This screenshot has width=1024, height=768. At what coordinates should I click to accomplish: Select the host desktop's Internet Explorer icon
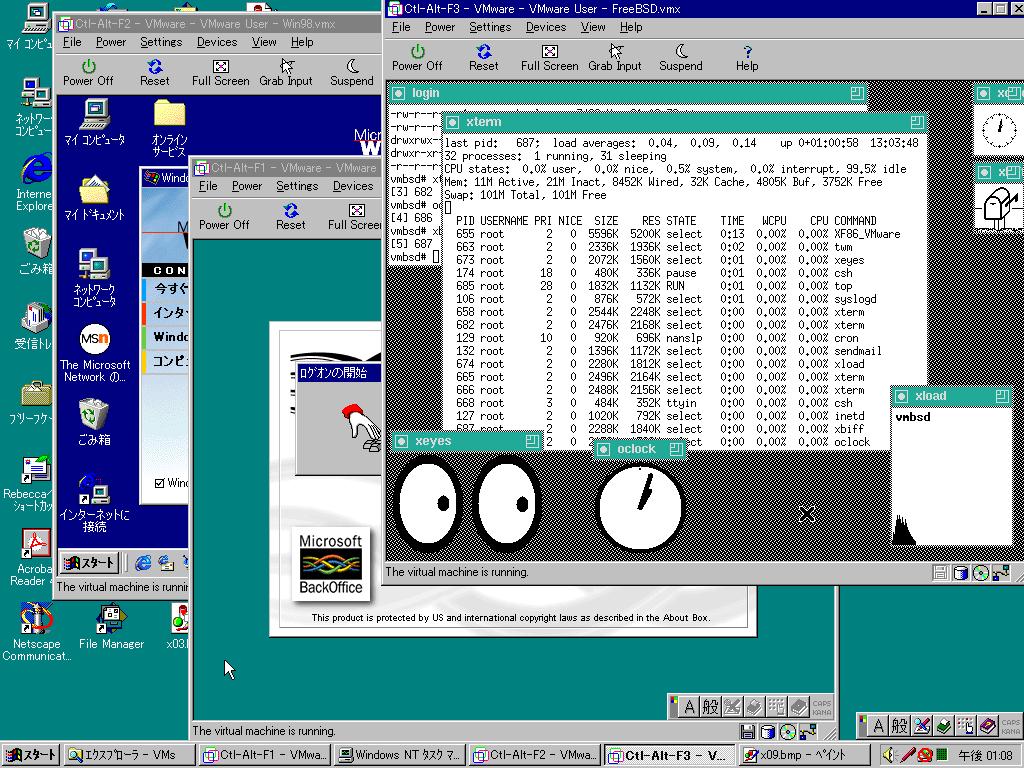[34, 184]
